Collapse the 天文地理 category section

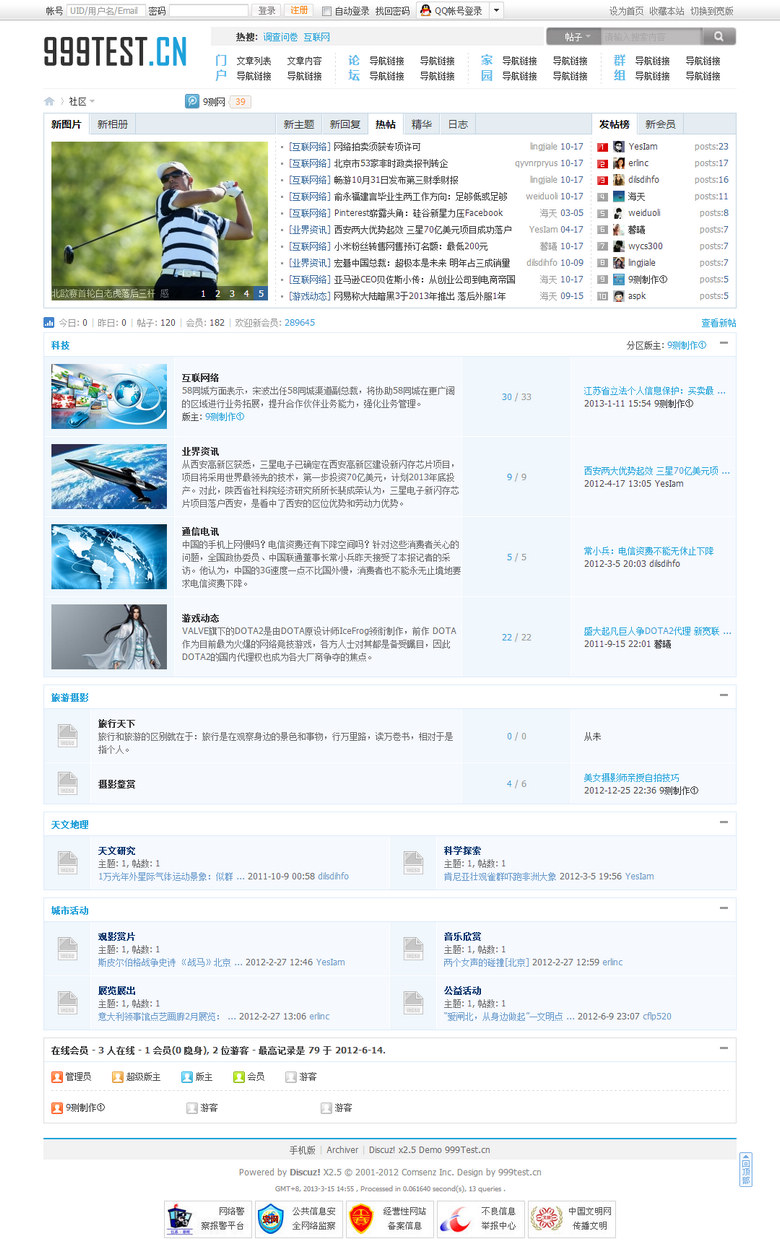[x=724, y=822]
